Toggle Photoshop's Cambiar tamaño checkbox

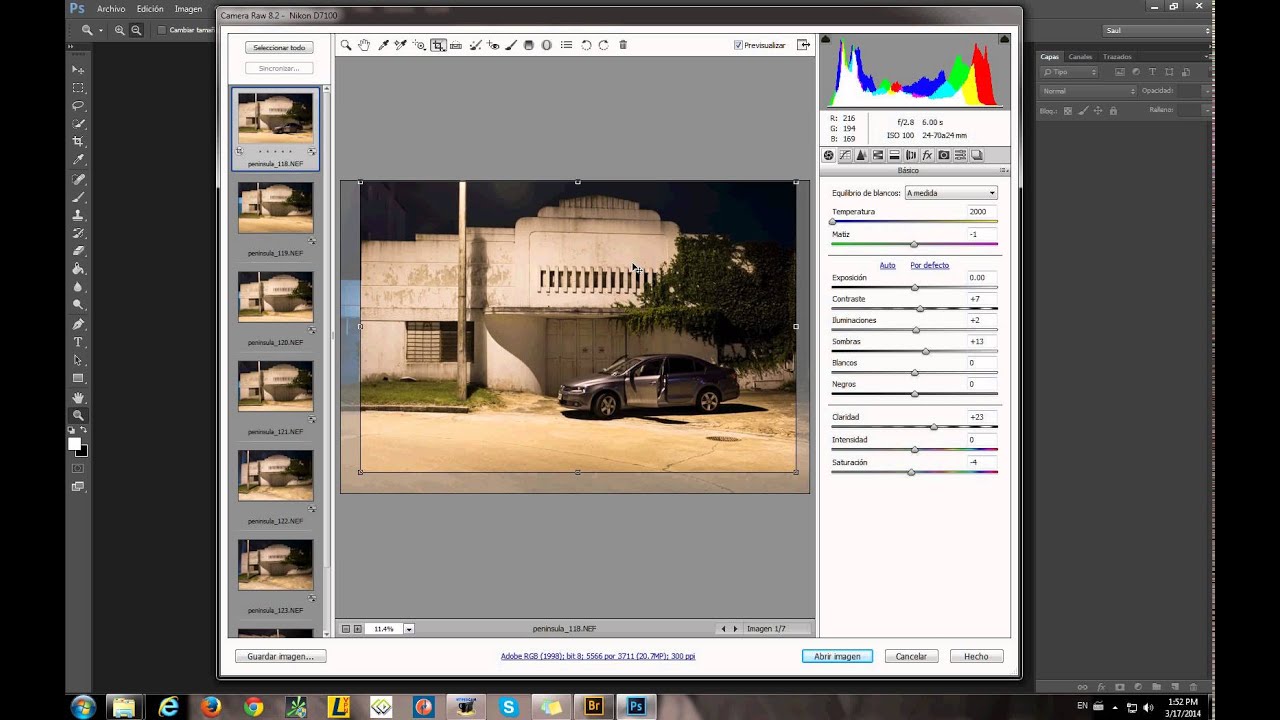tap(162, 30)
